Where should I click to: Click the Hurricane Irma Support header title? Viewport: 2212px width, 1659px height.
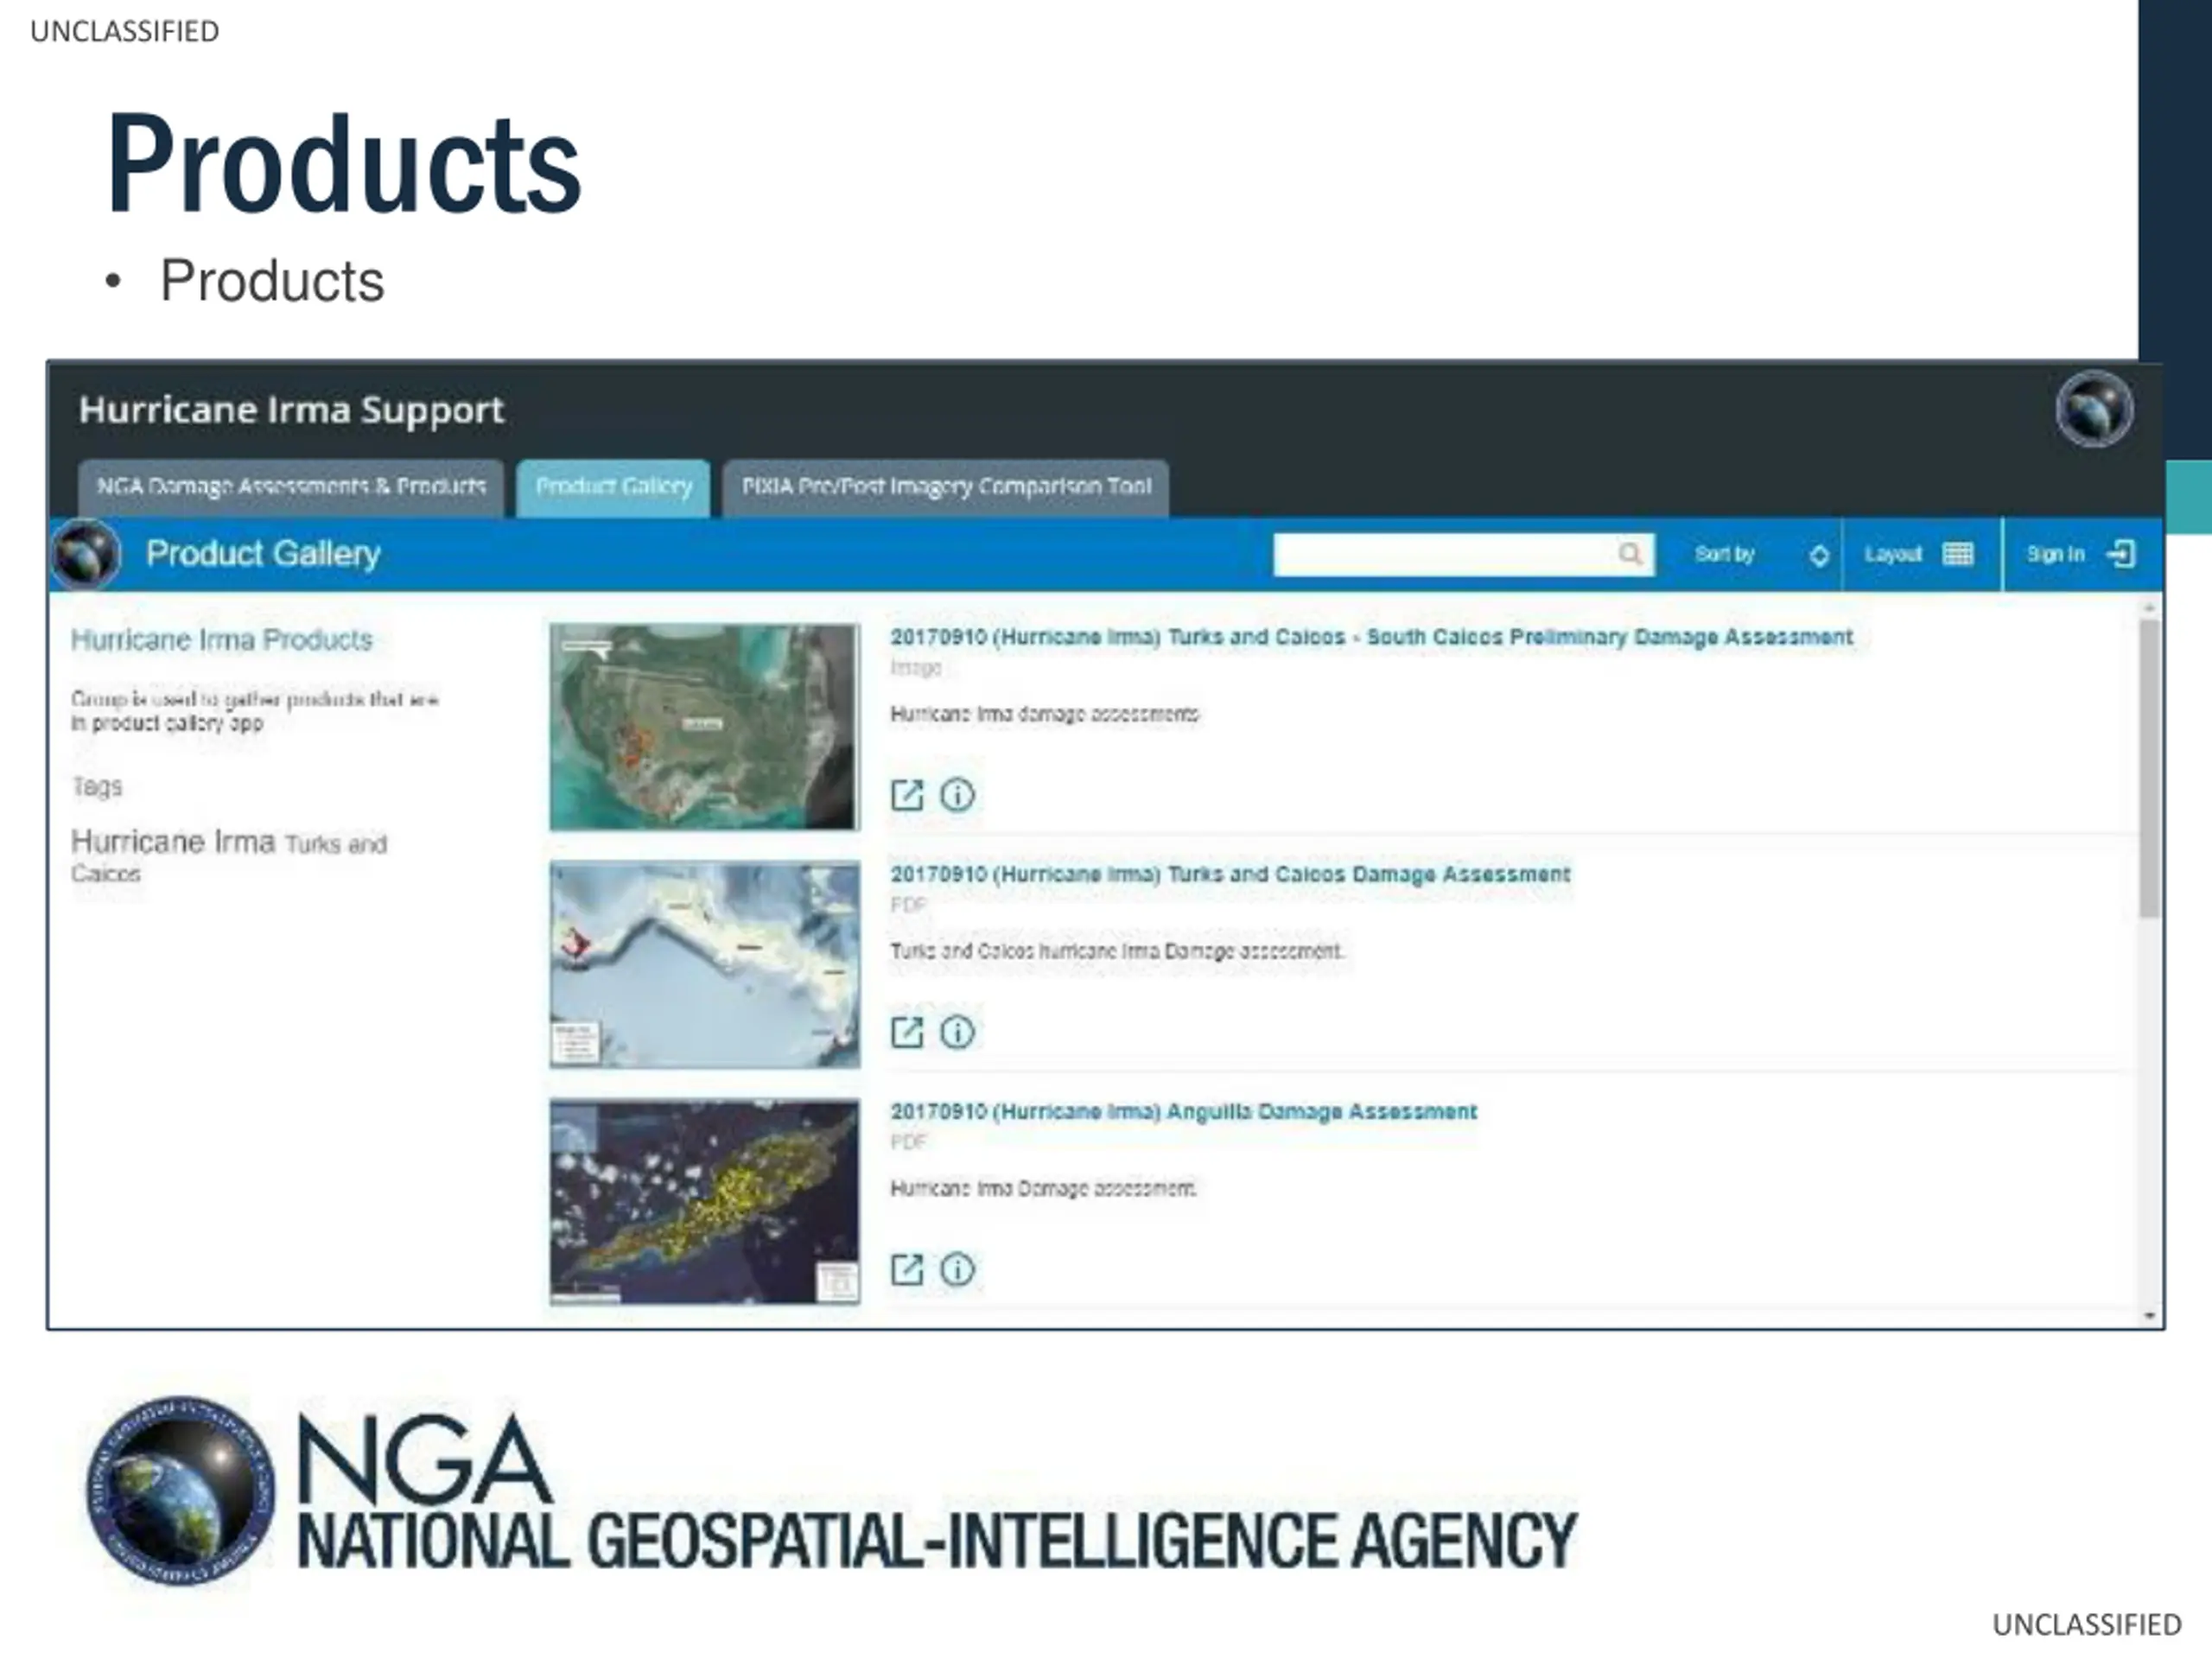tap(291, 410)
